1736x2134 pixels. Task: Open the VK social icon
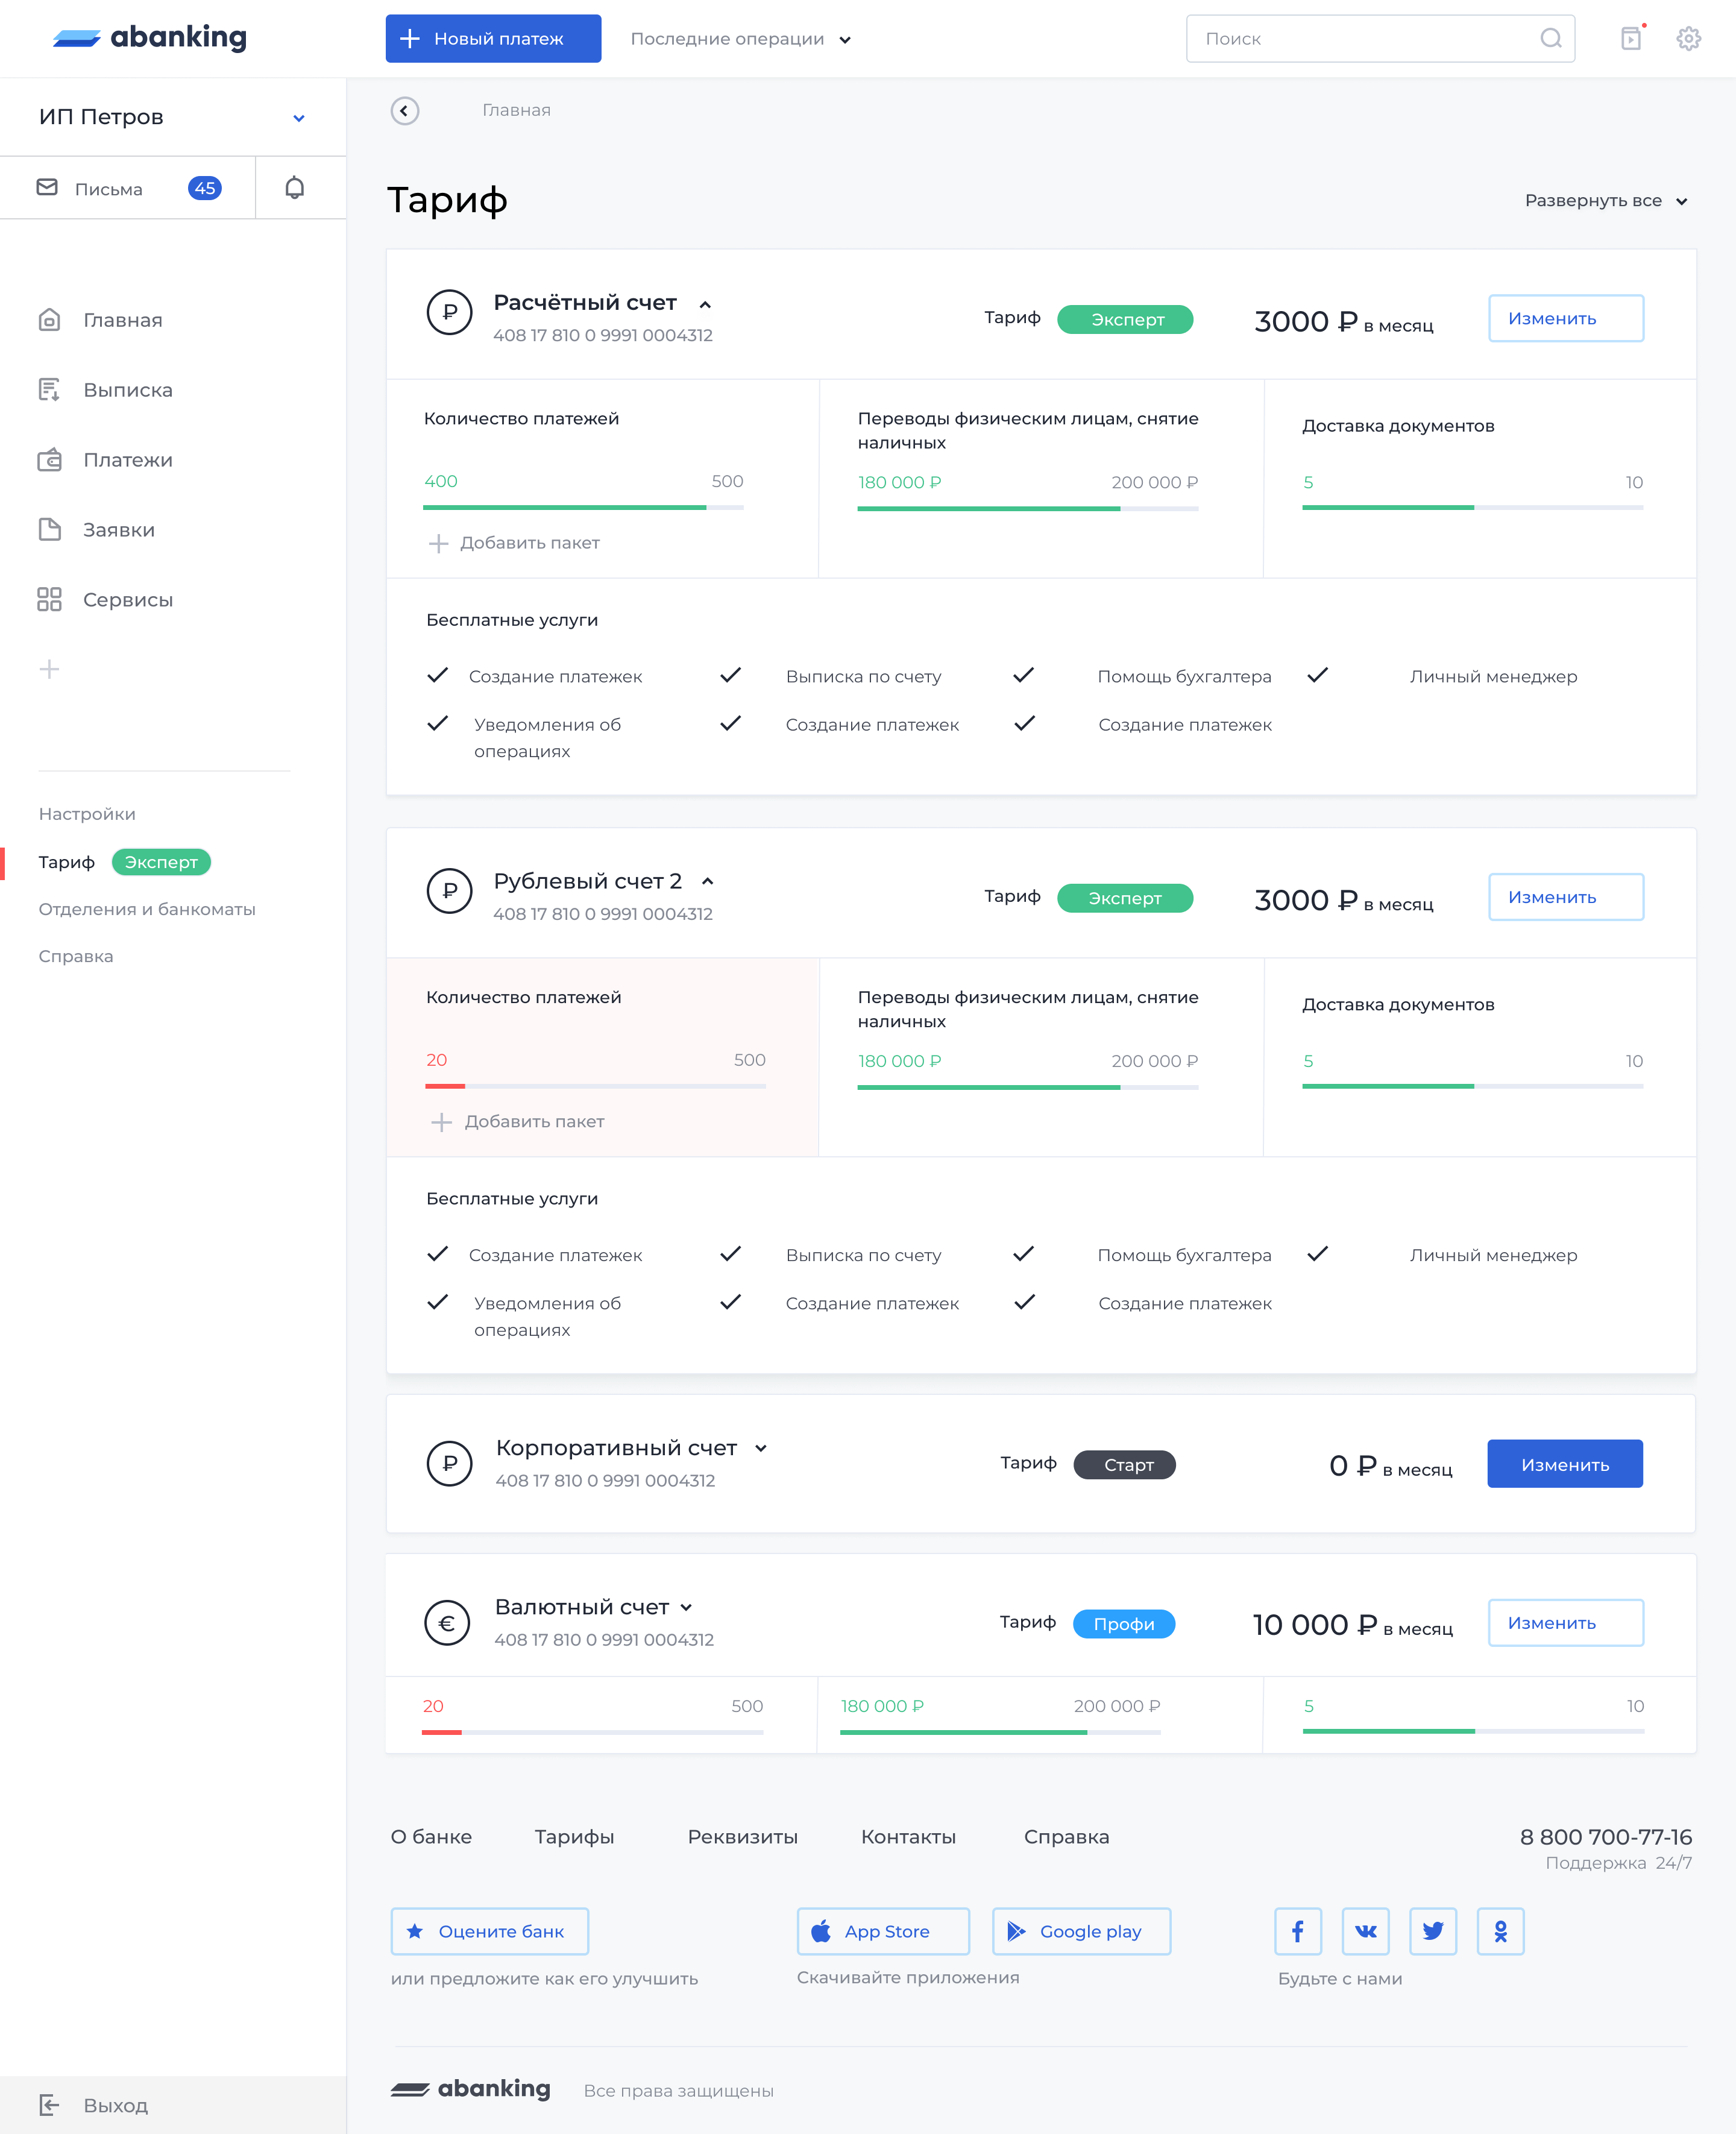(1365, 1931)
